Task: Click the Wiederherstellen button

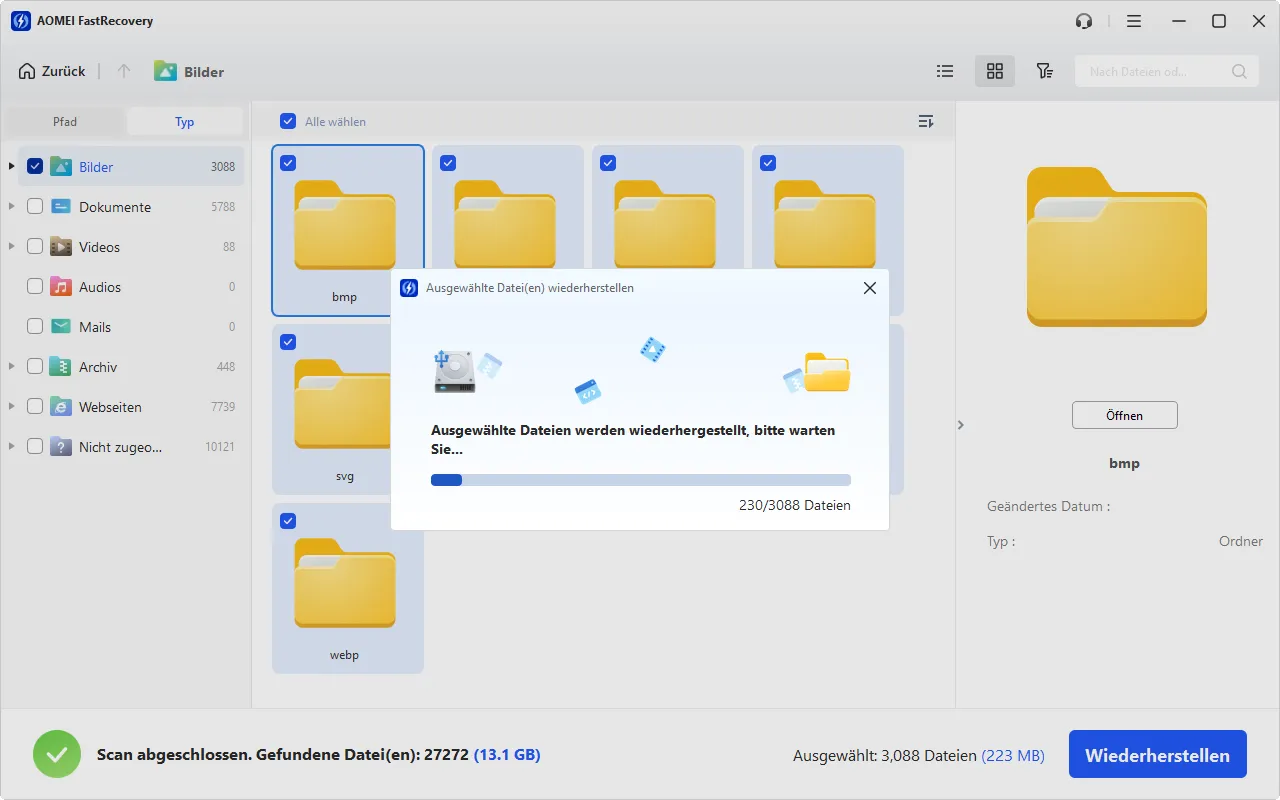Action: click(x=1158, y=755)
